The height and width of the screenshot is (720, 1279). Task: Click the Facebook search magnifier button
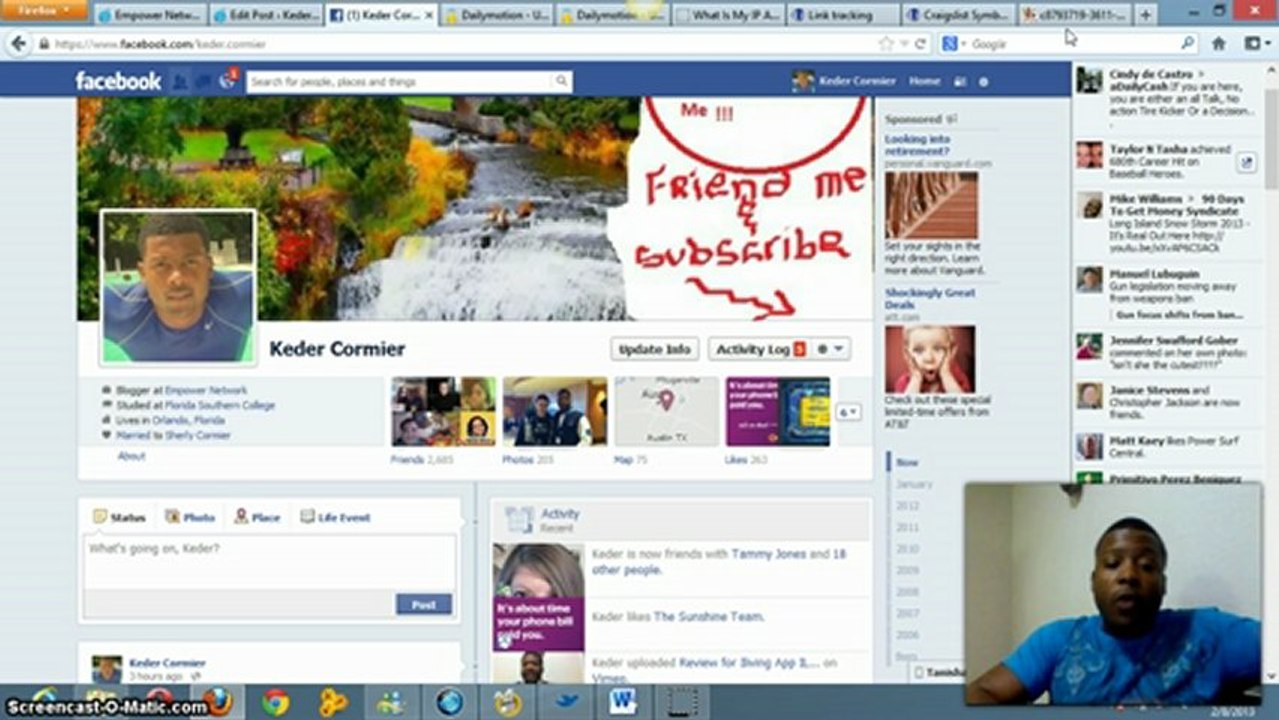562,81
